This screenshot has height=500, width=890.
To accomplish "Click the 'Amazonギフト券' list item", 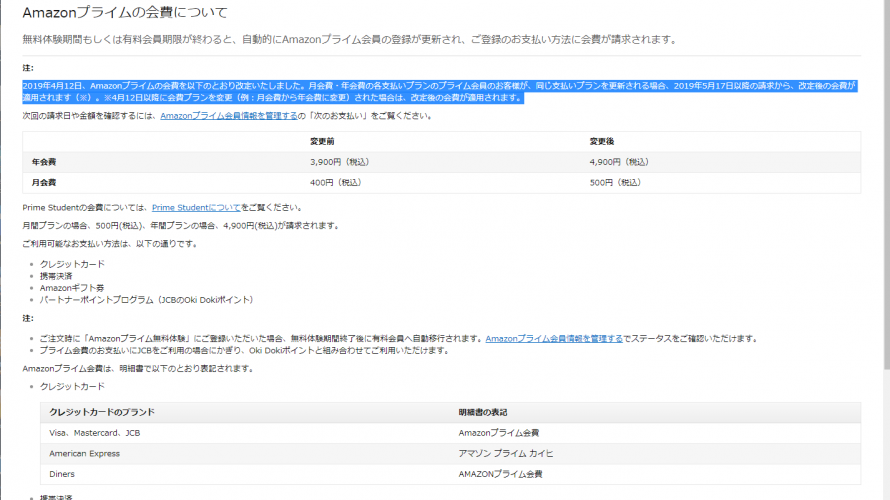I will 72,288.
